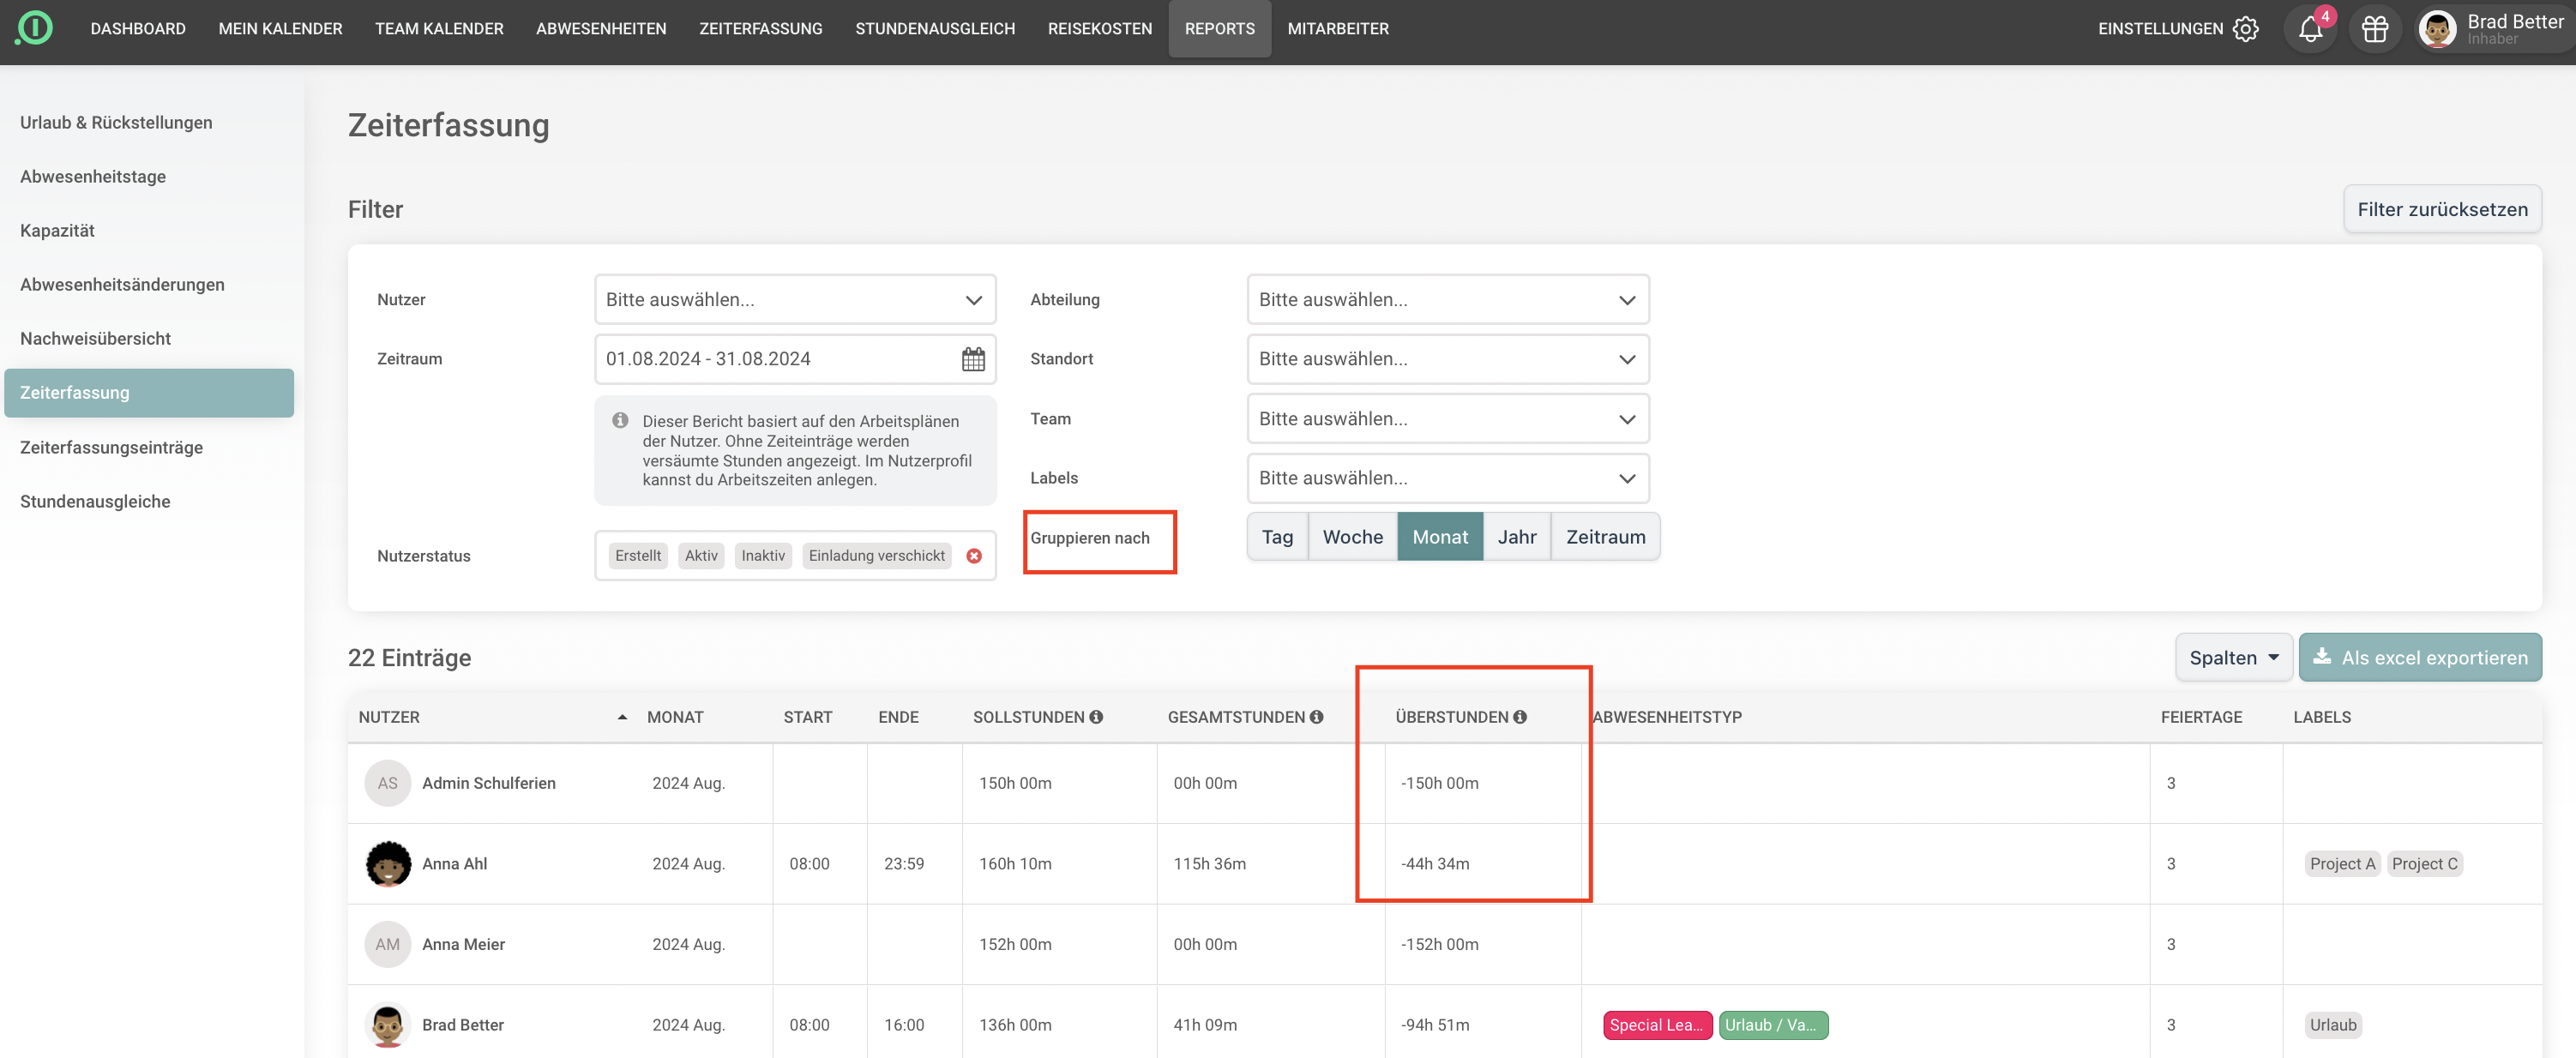Group by Jahr
The image size is (2576, 1058).
pos(1517,537)
